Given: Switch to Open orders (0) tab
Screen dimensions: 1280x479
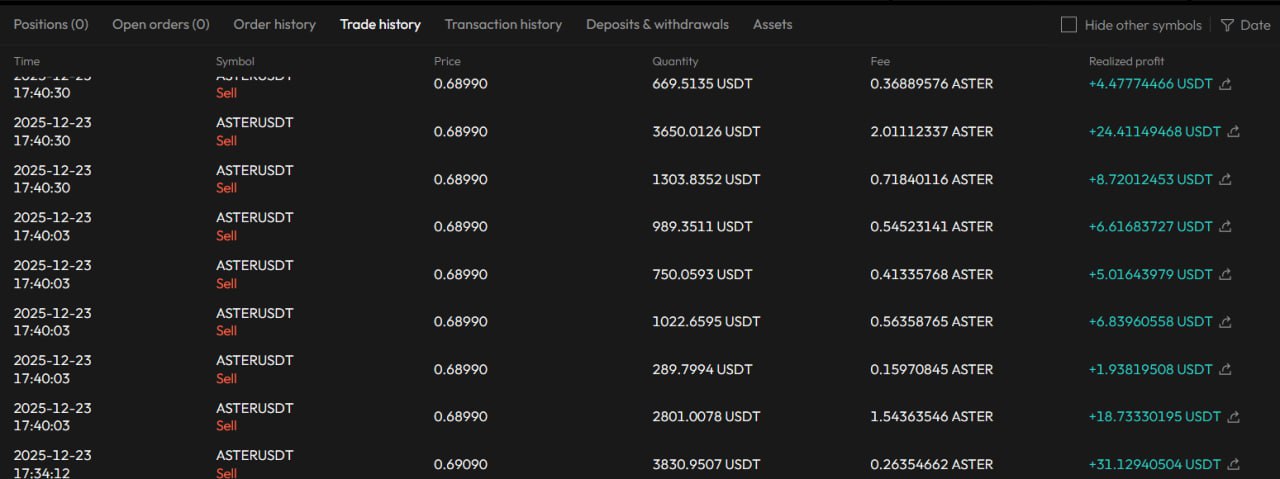Looking at the screenshot, I should tap(161, 24).
